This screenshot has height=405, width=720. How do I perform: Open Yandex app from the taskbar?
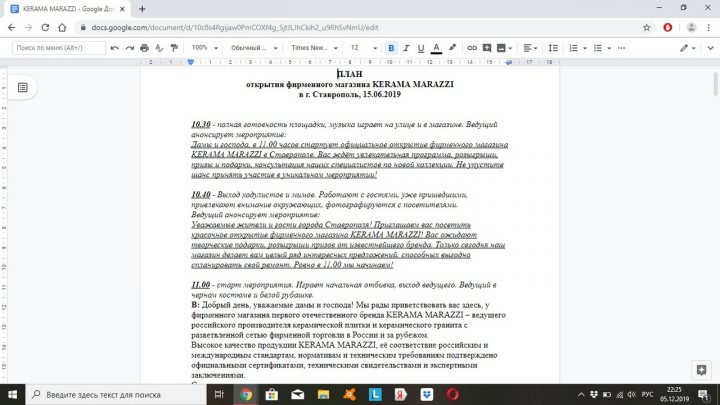tap(401, 394)
